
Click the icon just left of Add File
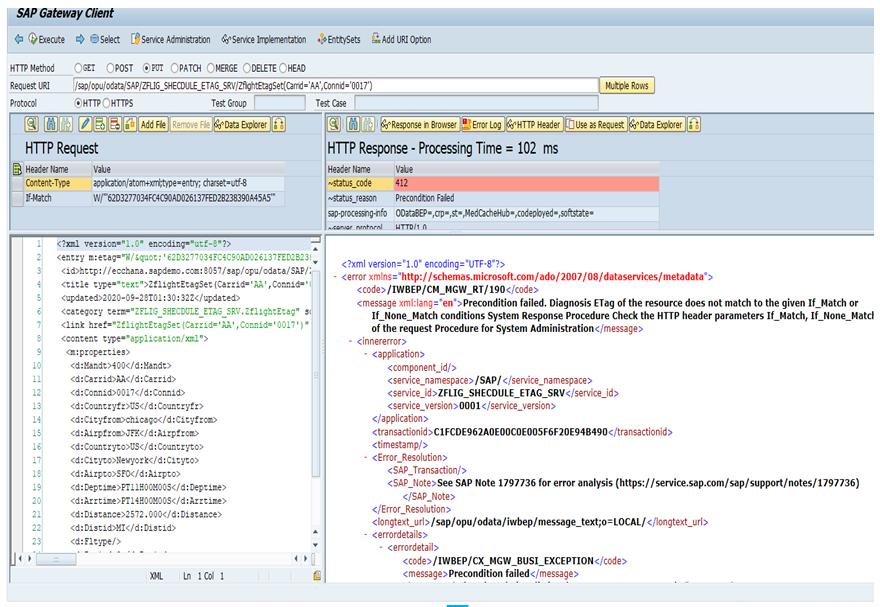pos(130,125)
